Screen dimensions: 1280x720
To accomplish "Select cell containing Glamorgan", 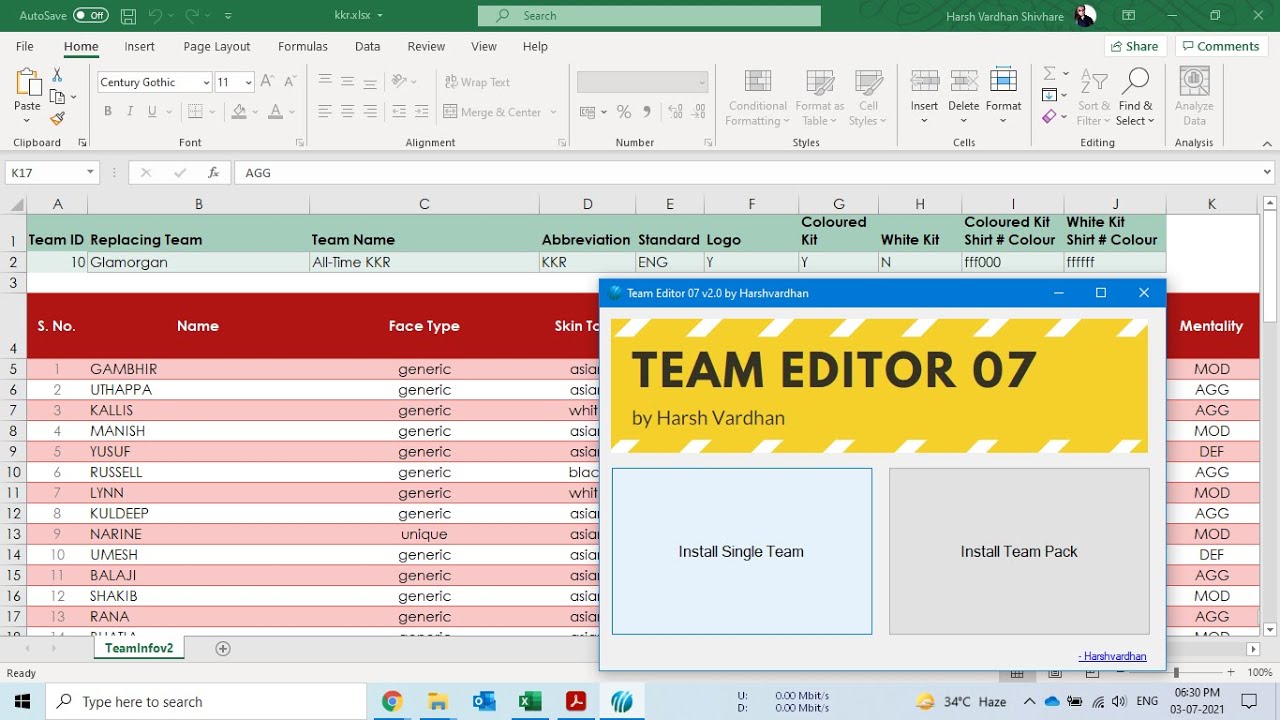I will (198, 262).
